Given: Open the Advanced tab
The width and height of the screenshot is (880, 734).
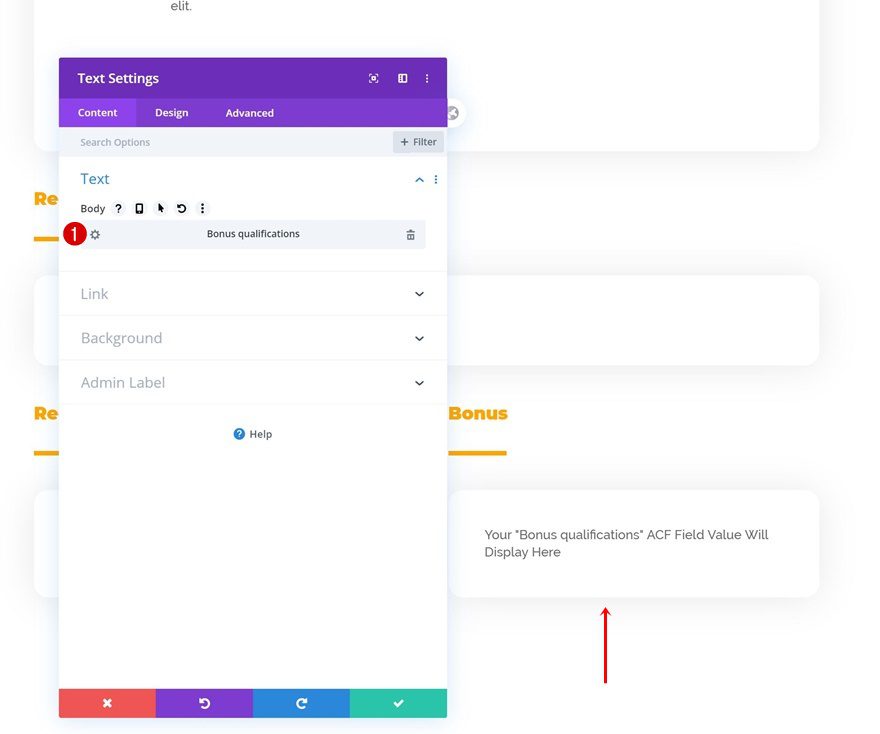Looking at the screenshot, I should point(248,112).
